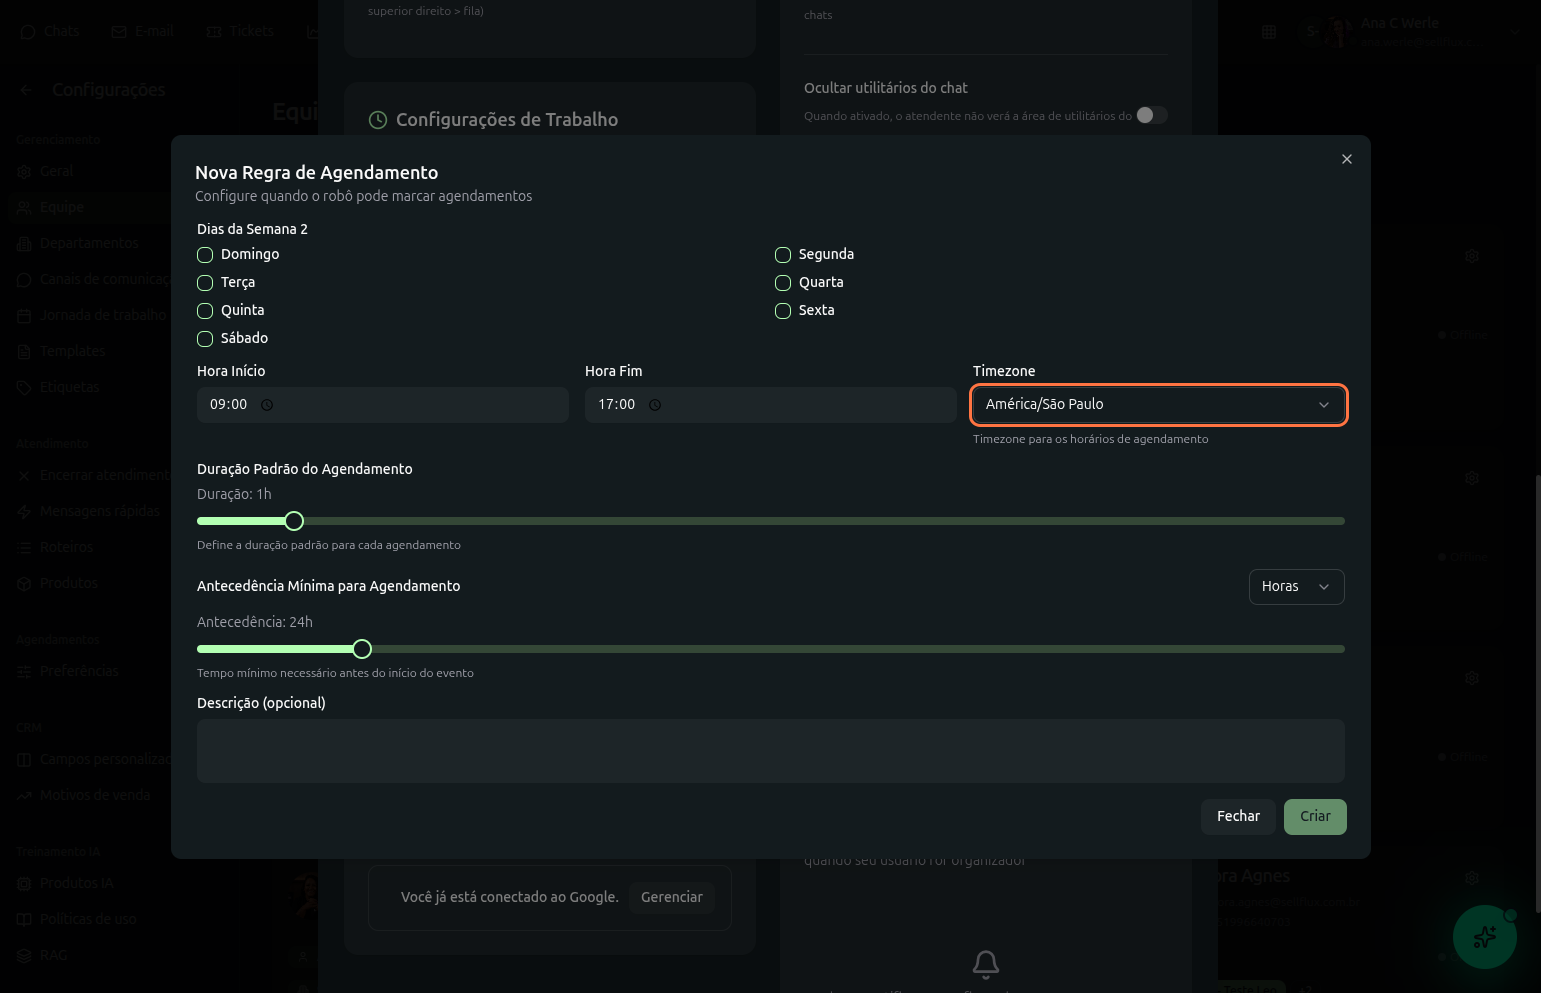The image size is (1541, 993).
Task: Open the Timezone América/São Paulo dropdown
Action: coord(1158,405)
